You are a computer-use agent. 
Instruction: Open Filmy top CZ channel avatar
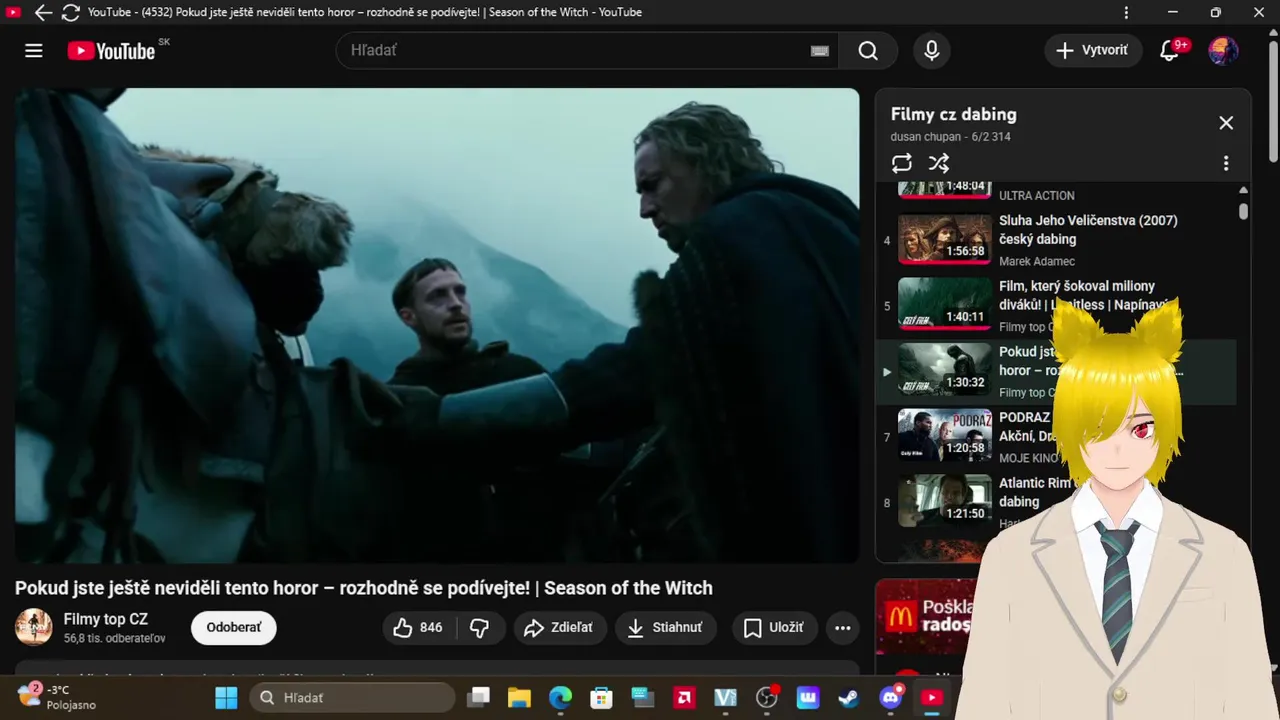(x=34, y=628)
